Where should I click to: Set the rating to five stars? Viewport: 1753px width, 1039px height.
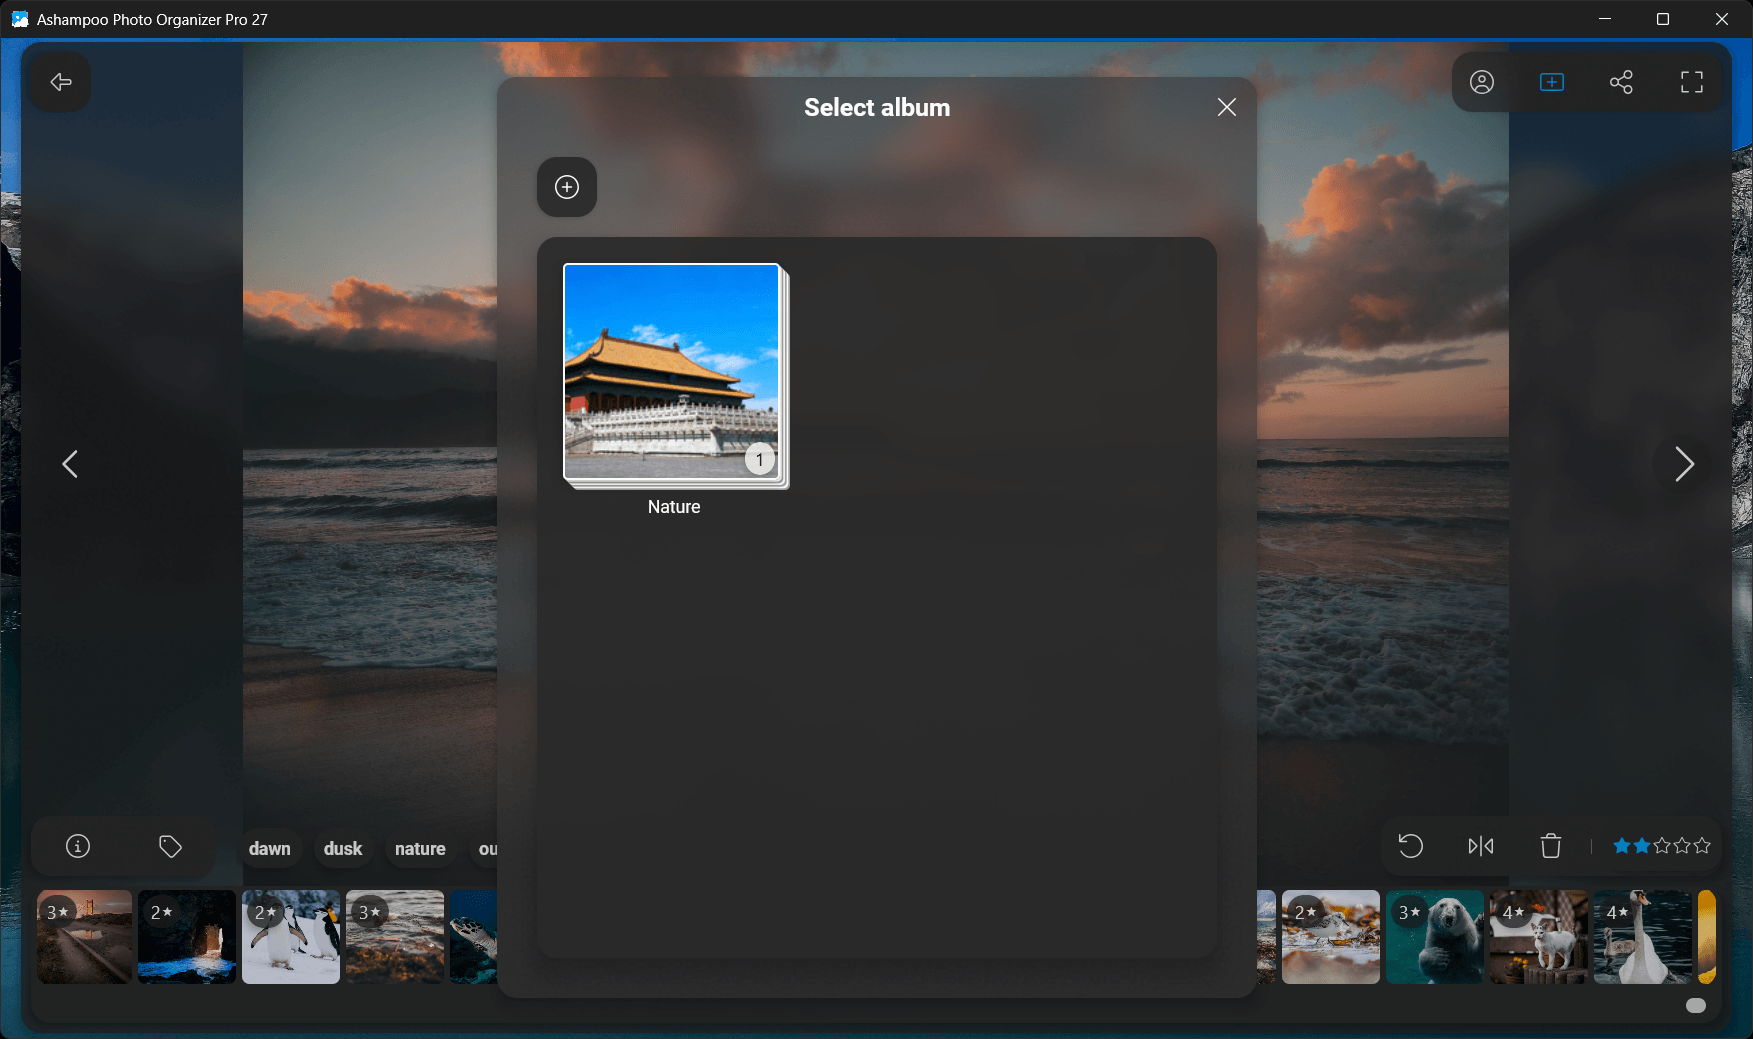[x=1702, y=846]
